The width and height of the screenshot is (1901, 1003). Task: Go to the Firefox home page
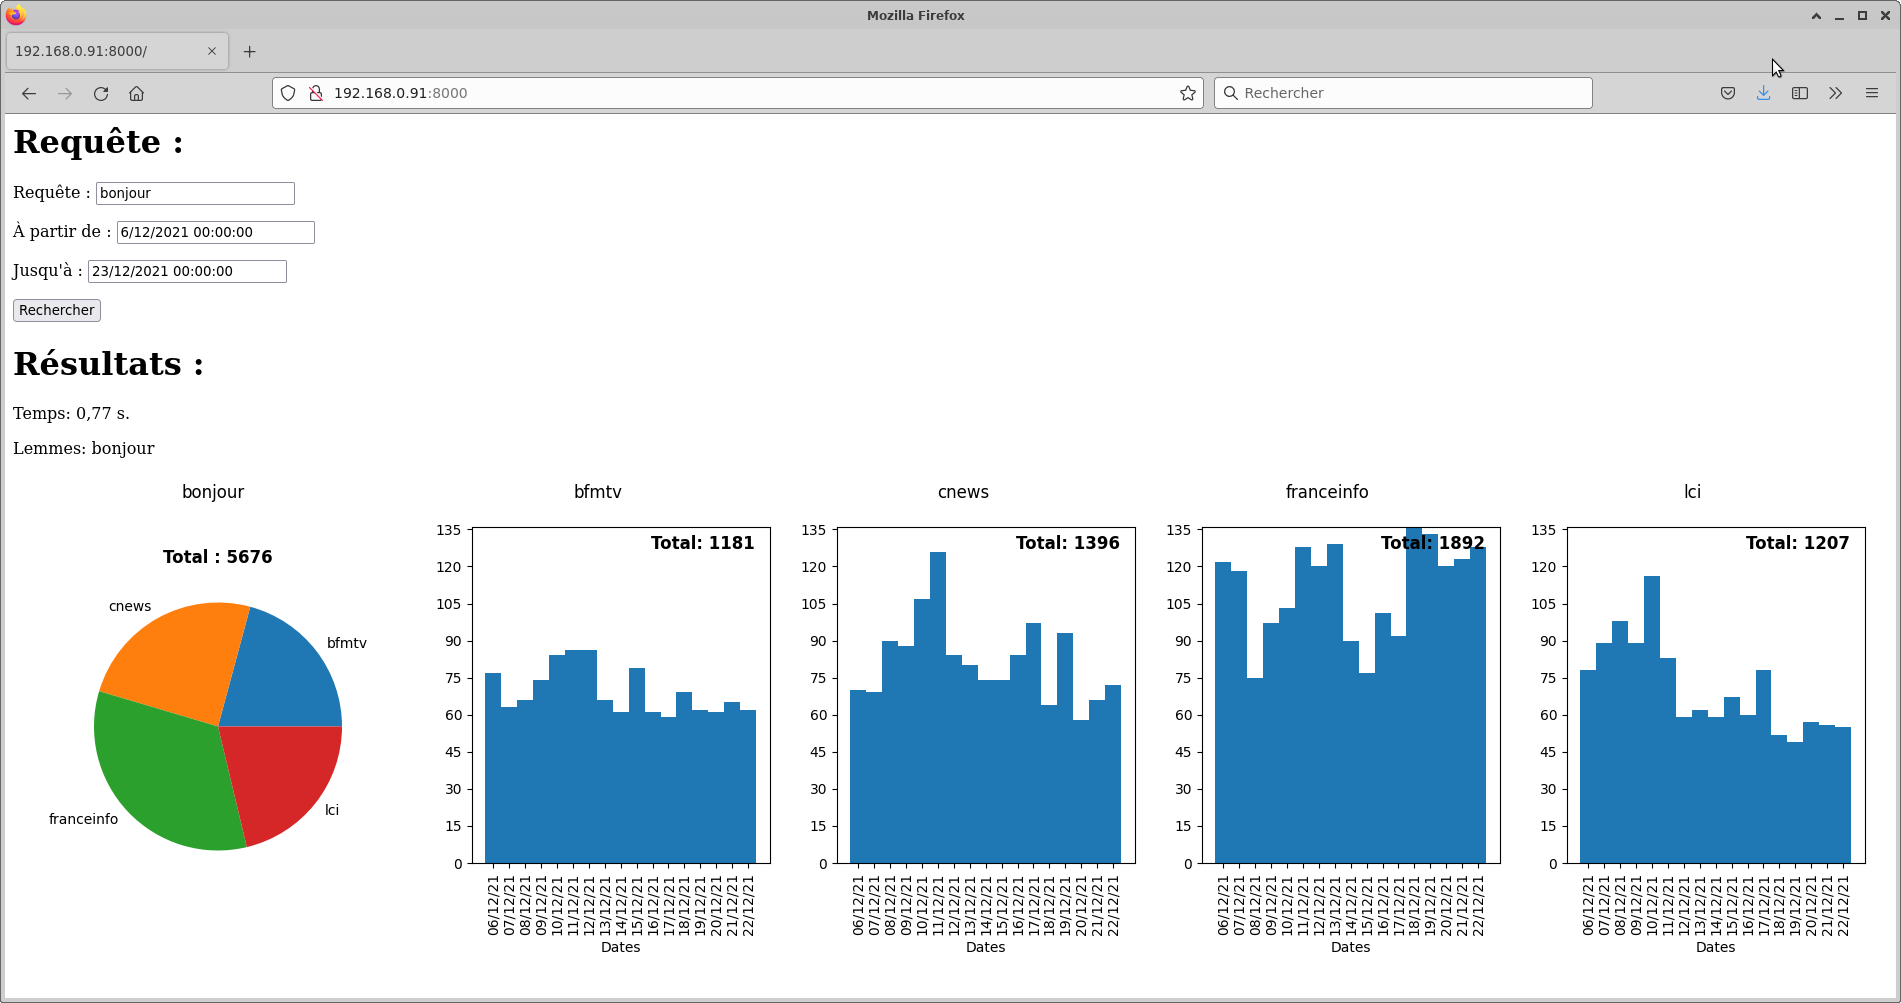click(137, 93)
